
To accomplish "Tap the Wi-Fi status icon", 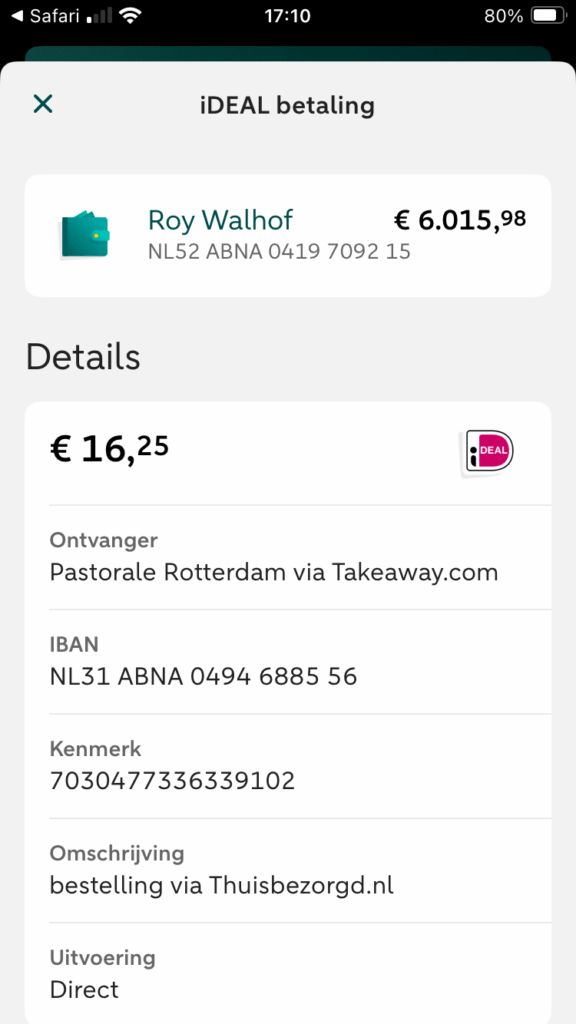I will (x=131, y=16).
